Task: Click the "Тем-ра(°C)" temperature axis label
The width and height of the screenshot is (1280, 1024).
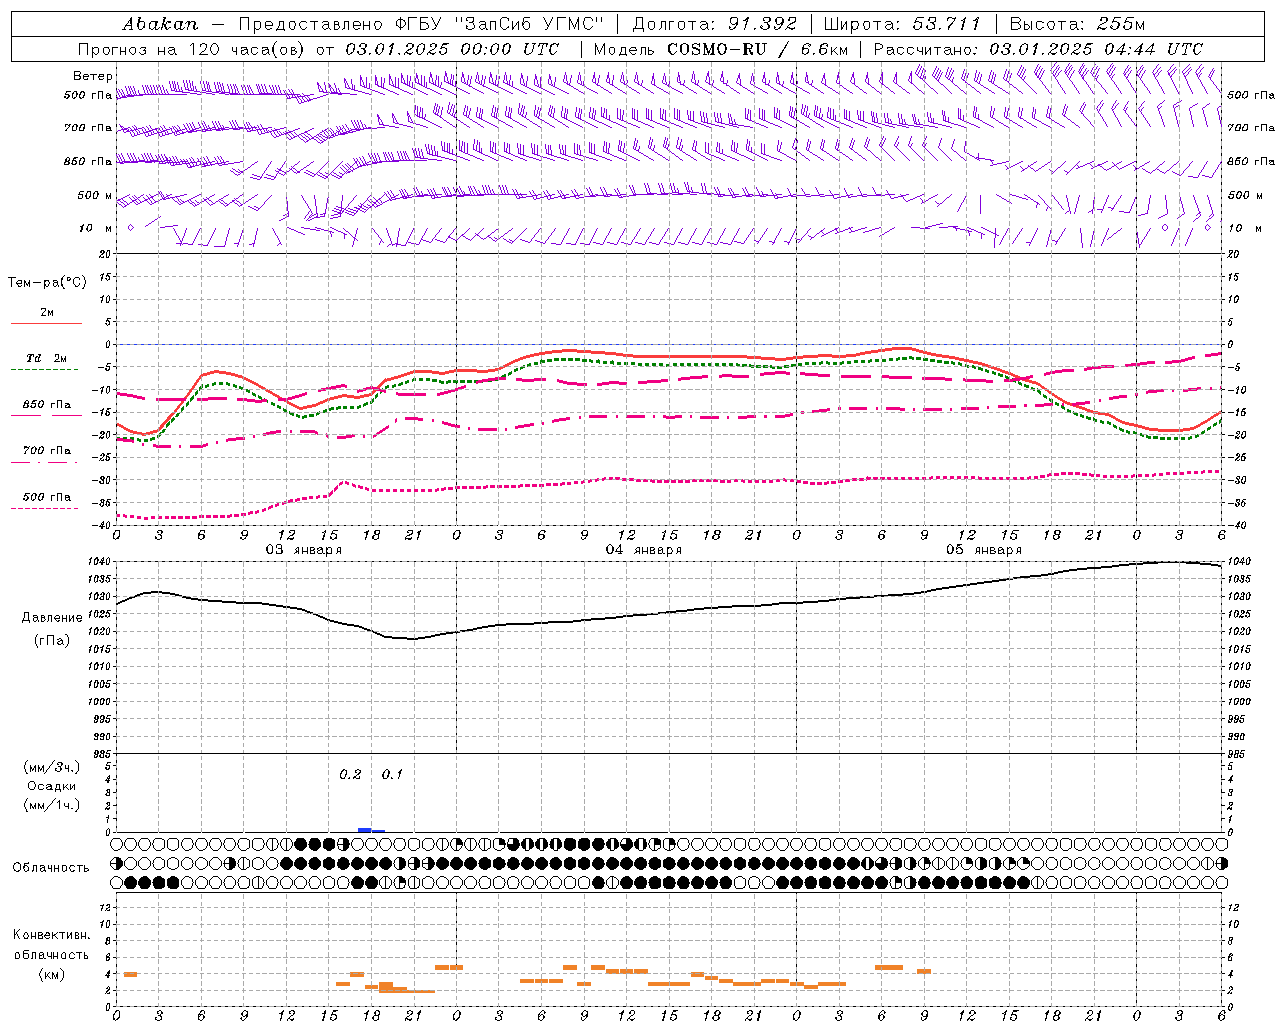Action: point(47,283)
